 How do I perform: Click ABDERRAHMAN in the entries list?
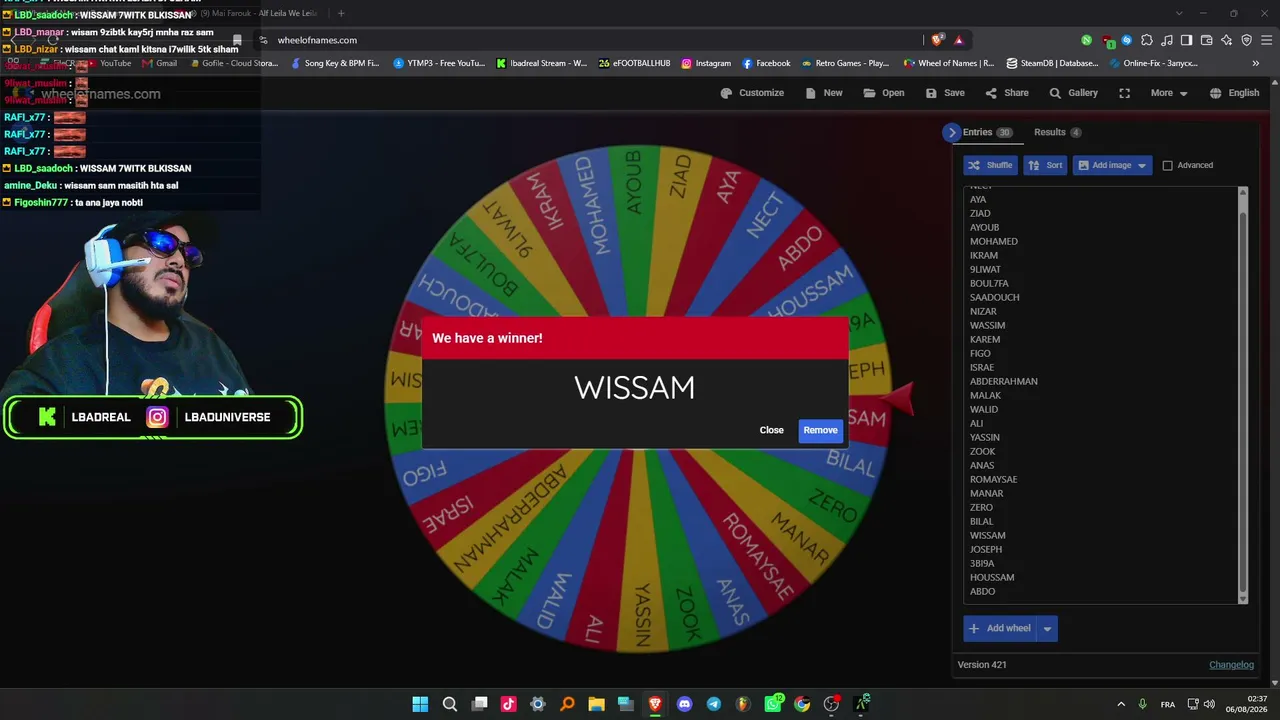pos(1004,381)
